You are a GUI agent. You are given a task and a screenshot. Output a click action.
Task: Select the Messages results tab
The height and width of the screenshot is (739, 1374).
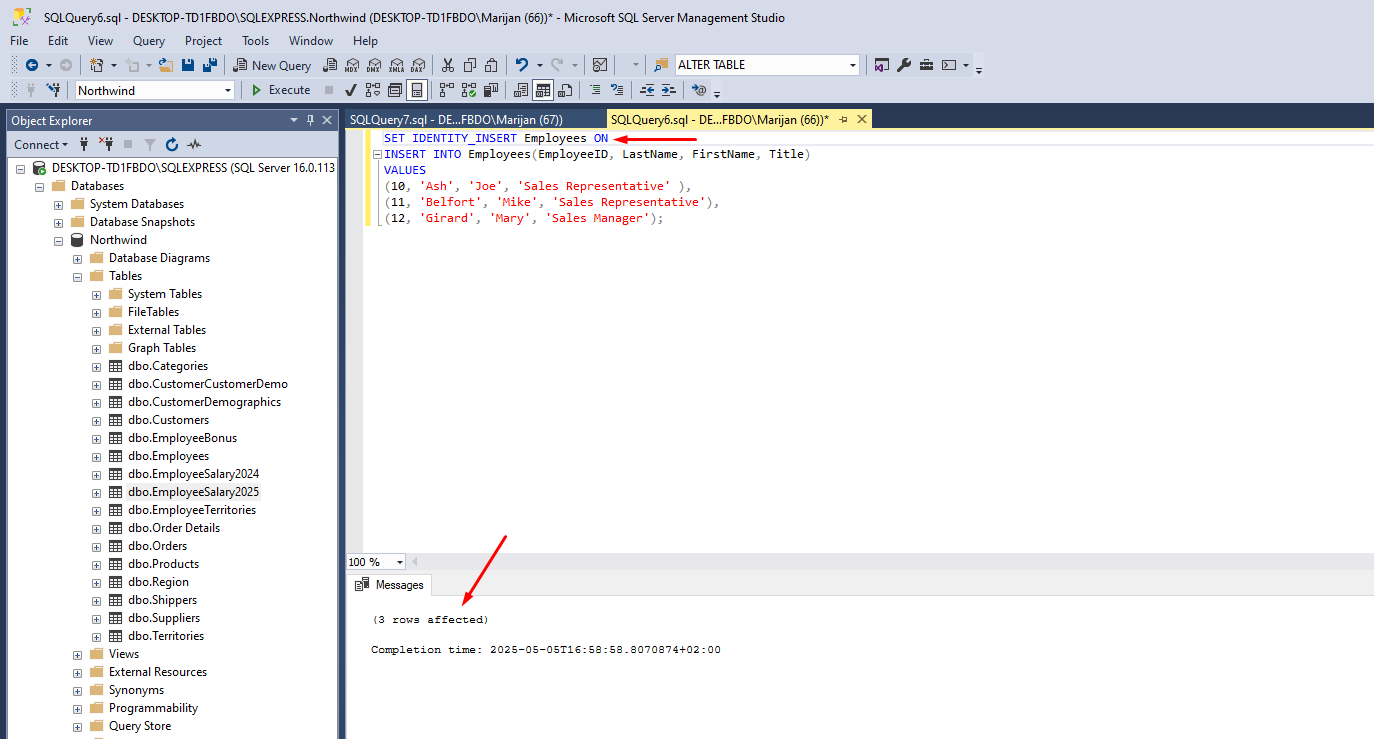click(x=390, y=585)
